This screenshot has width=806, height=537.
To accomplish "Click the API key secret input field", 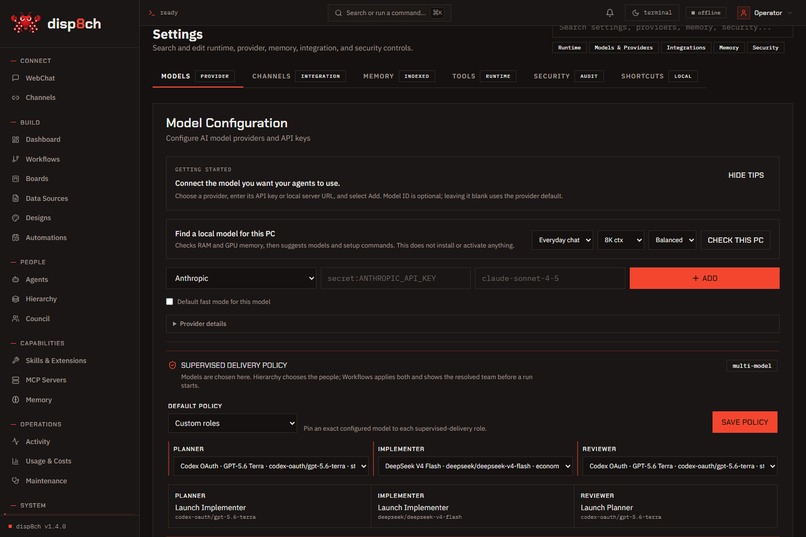I will click(x=395, y=278).
